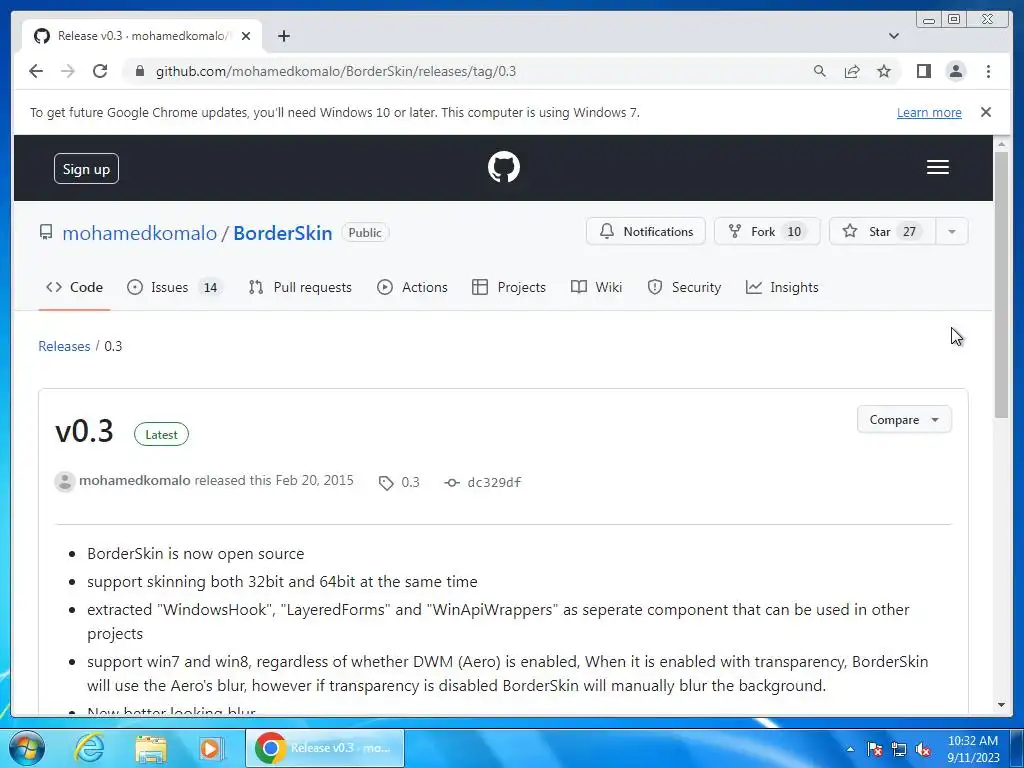Click the volume muted tray icon
The image size is (1024, 768).
point(923,749)
